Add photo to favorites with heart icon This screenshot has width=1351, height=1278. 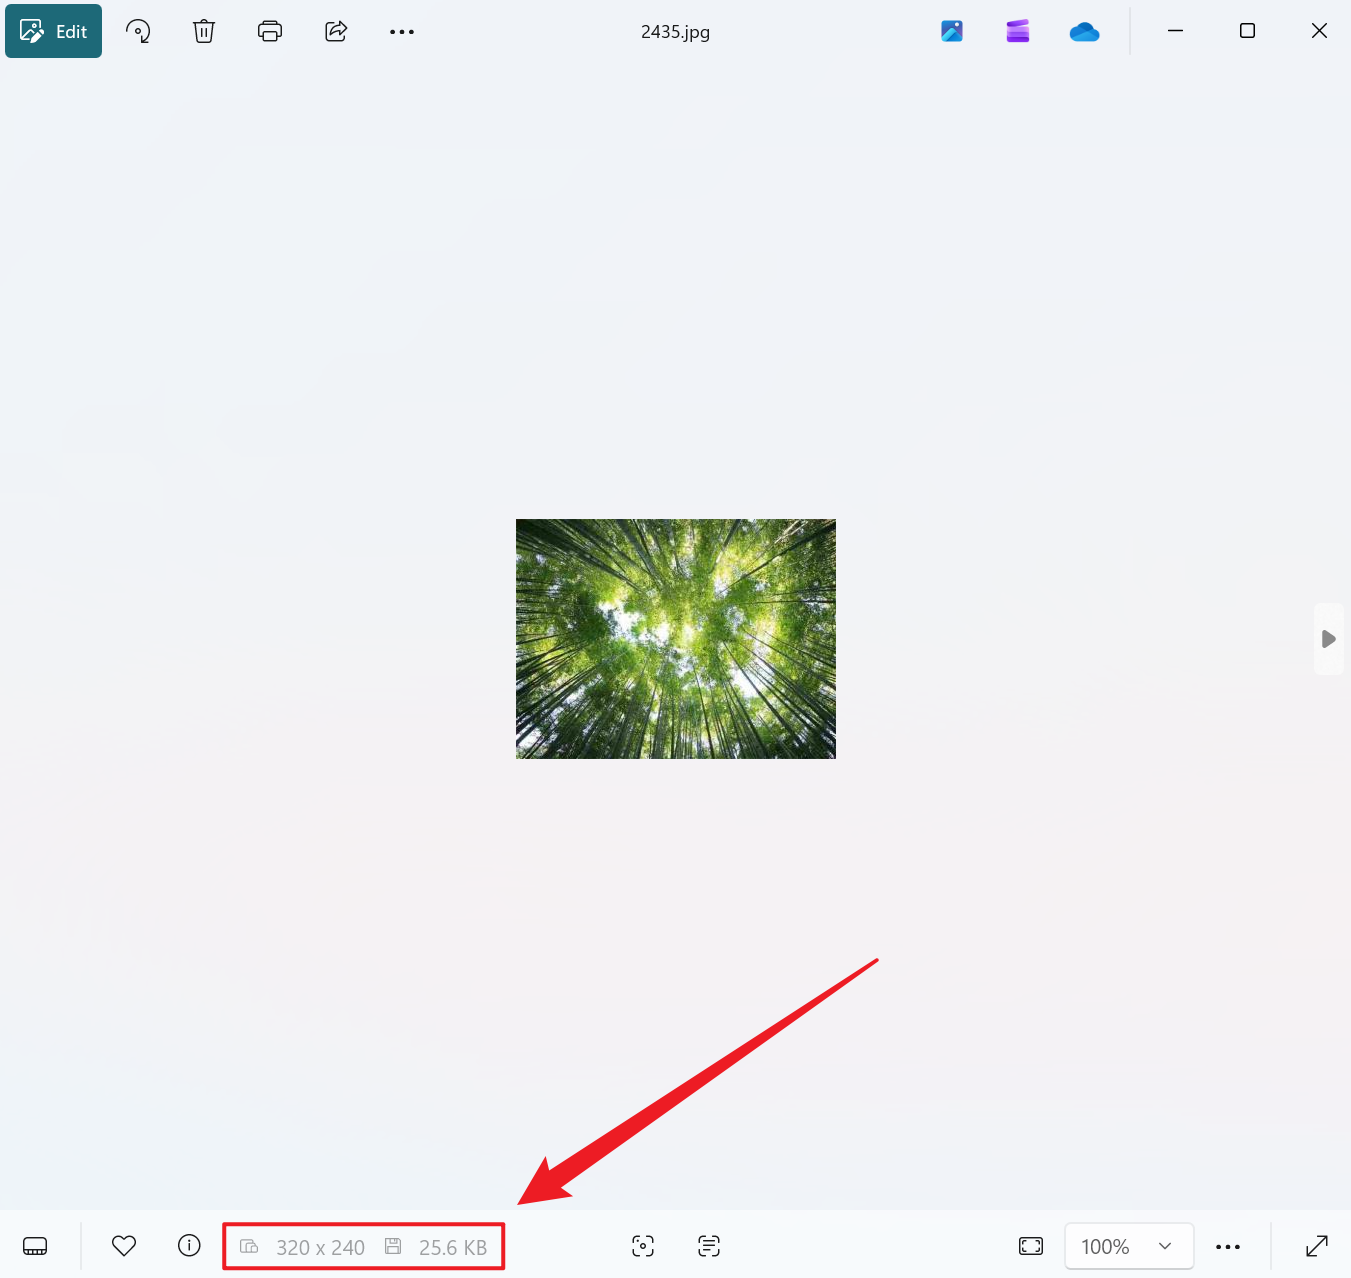click(x=124, y=1246)
